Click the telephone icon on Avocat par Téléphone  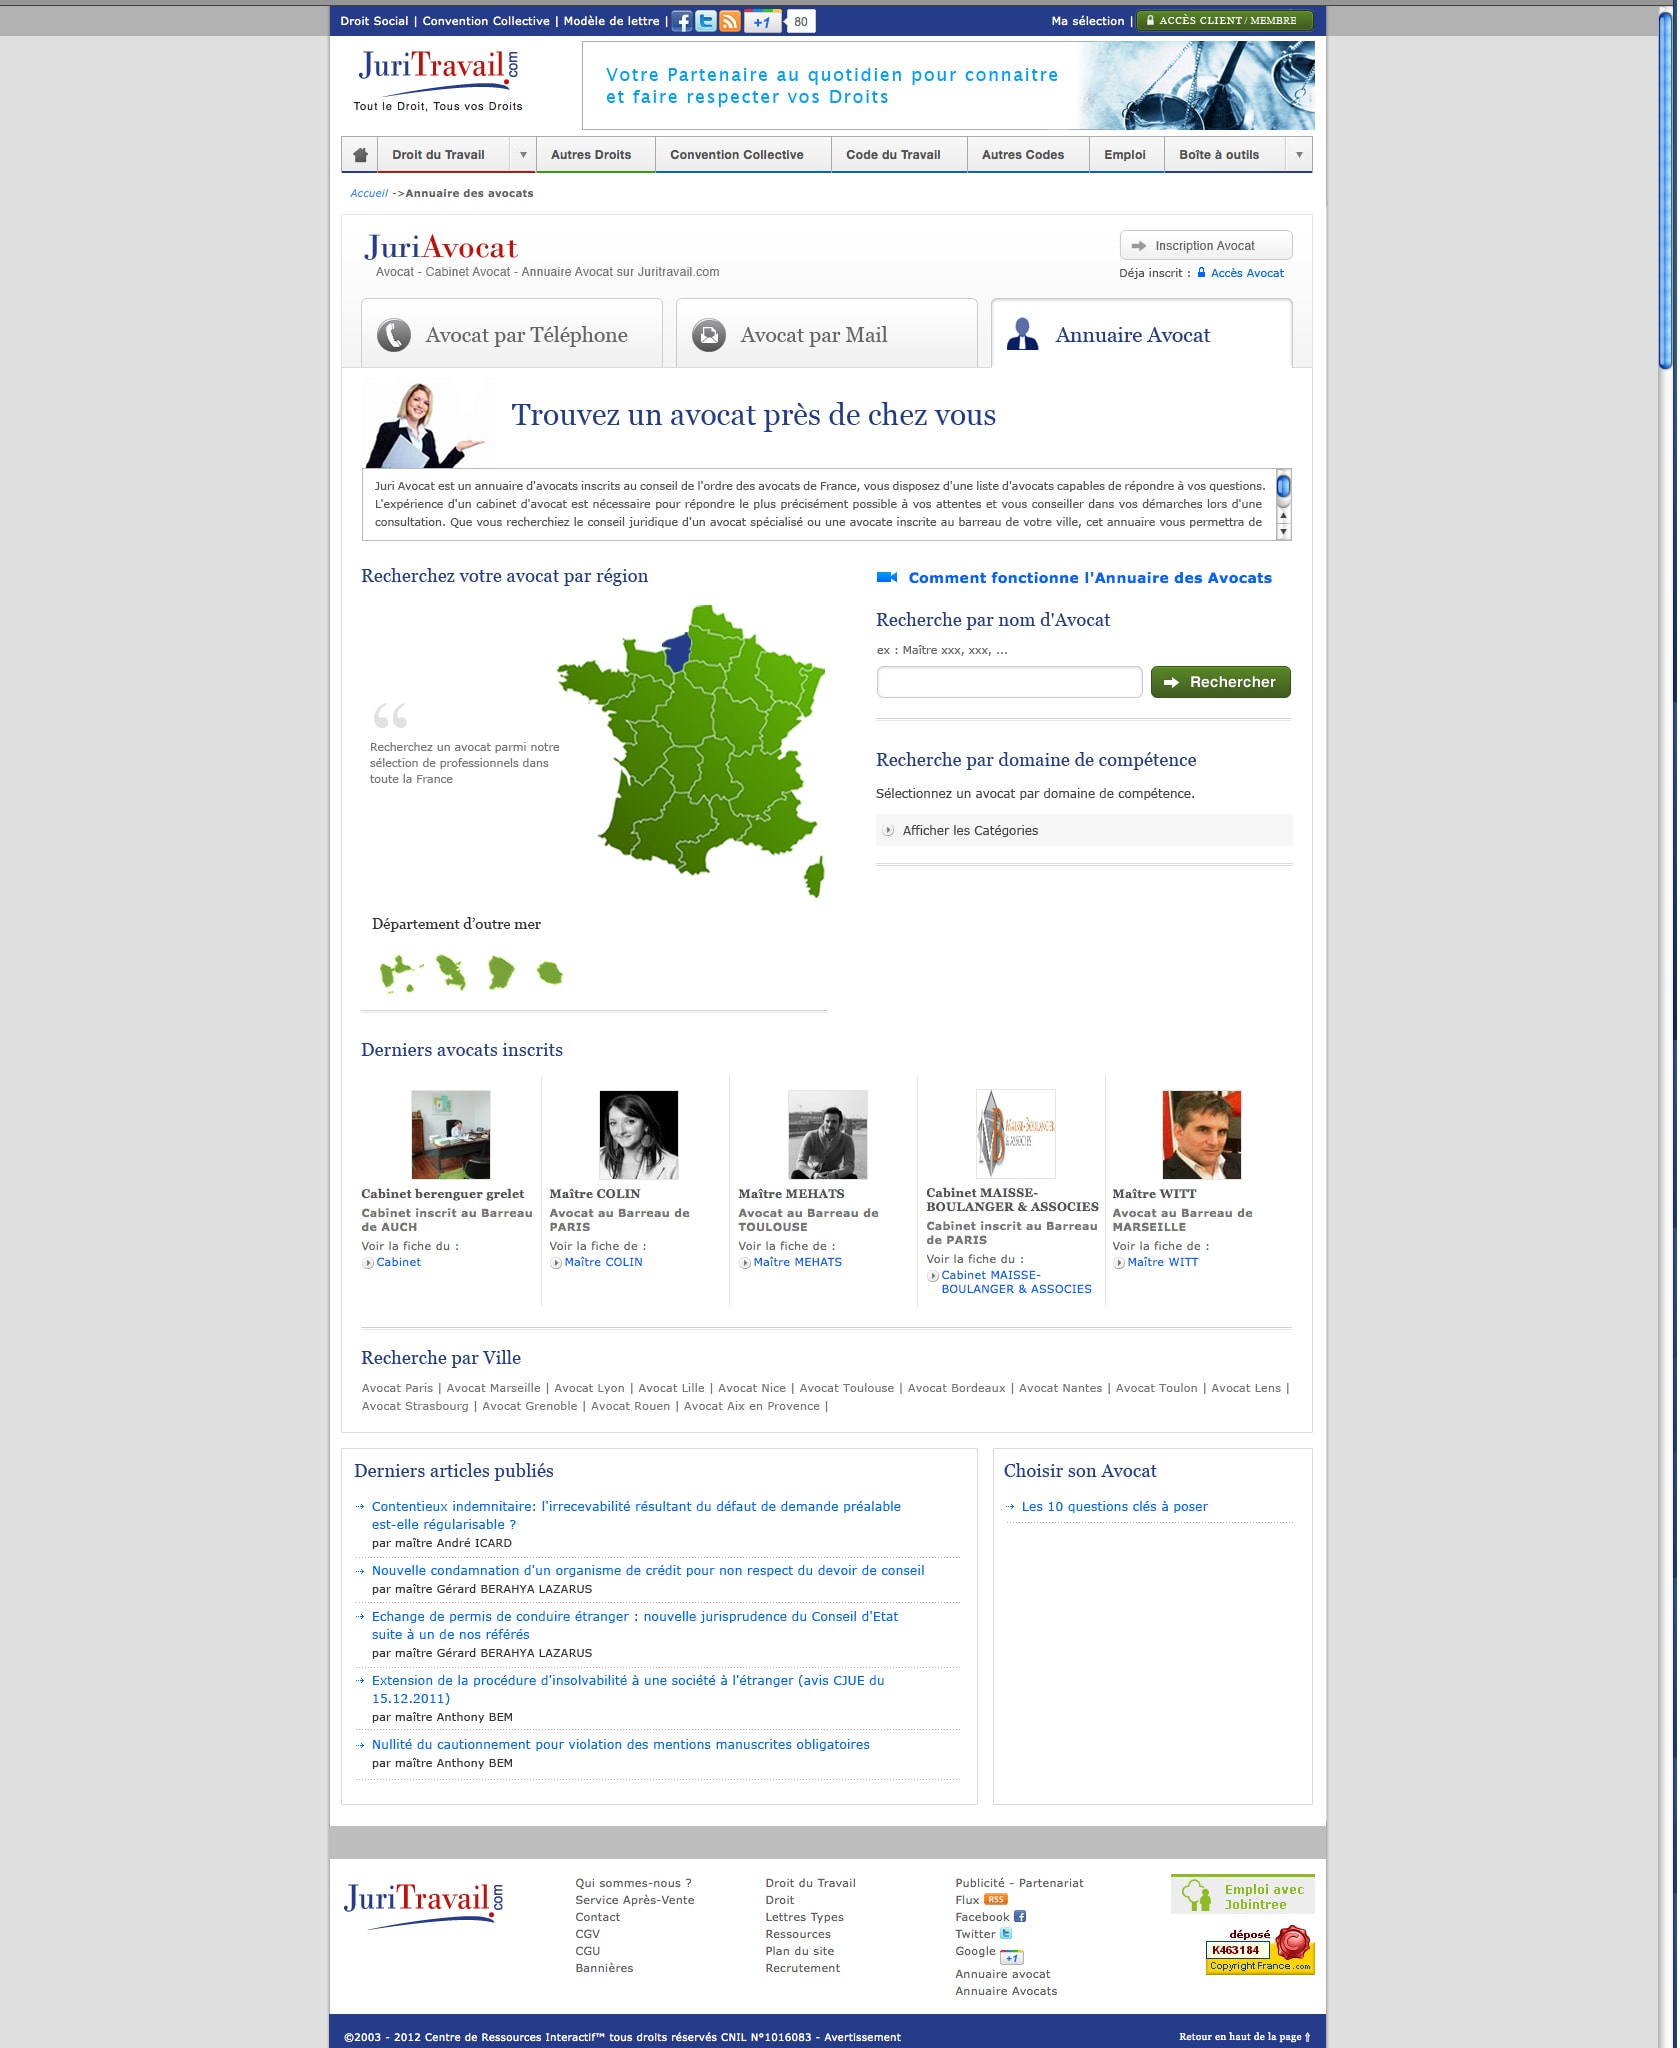(394, 335)
